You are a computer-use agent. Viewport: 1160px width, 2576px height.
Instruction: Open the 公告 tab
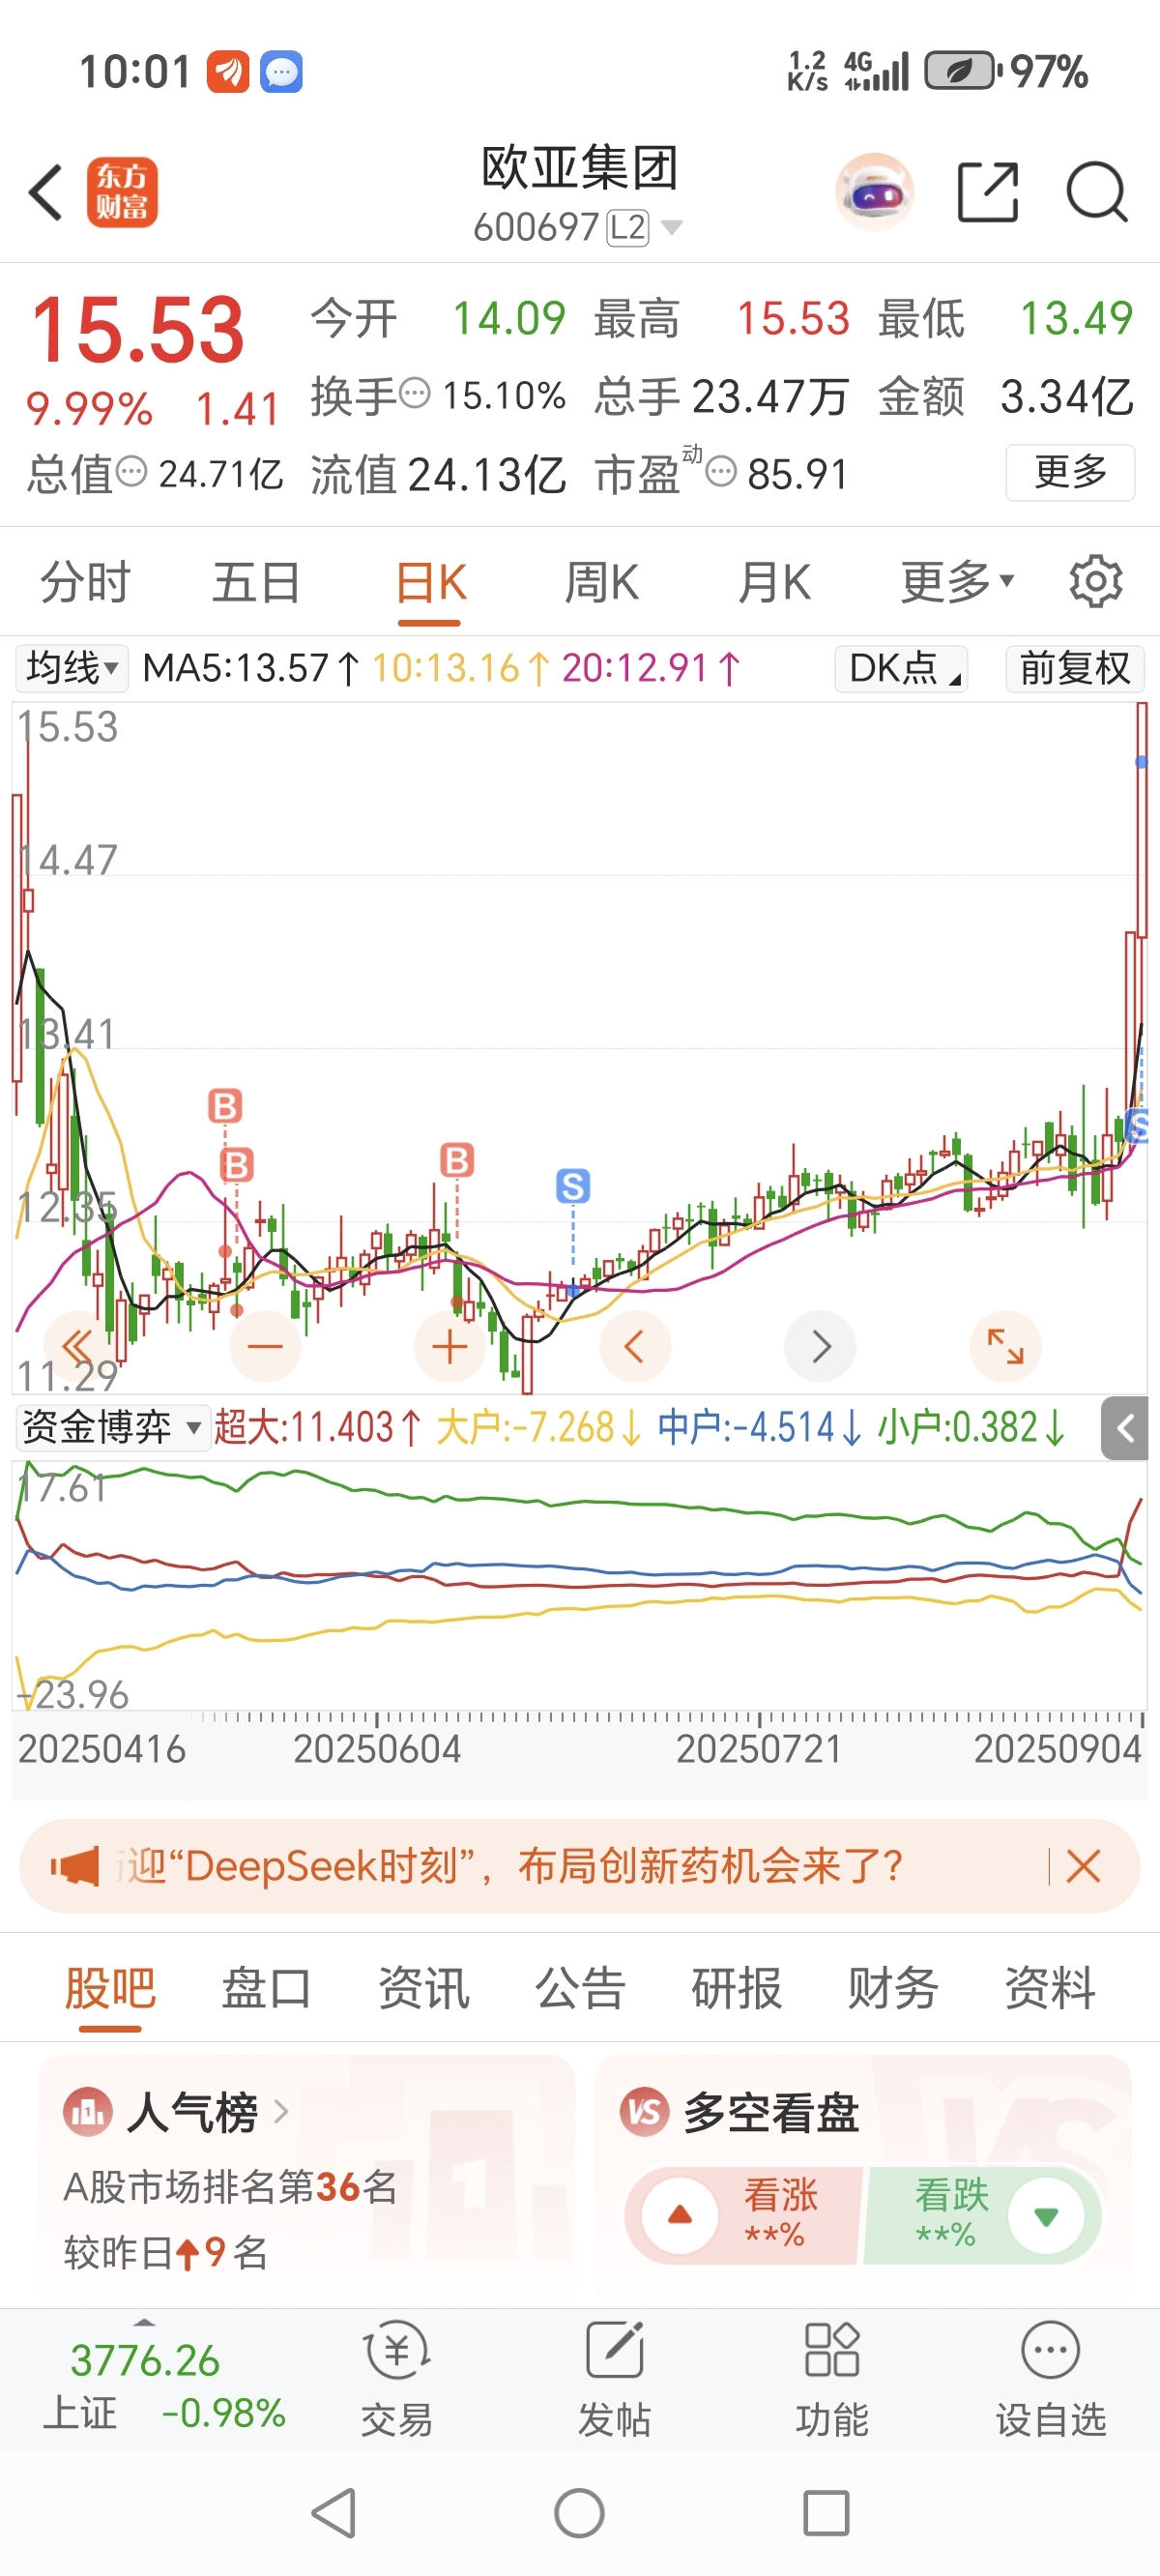580,1988
